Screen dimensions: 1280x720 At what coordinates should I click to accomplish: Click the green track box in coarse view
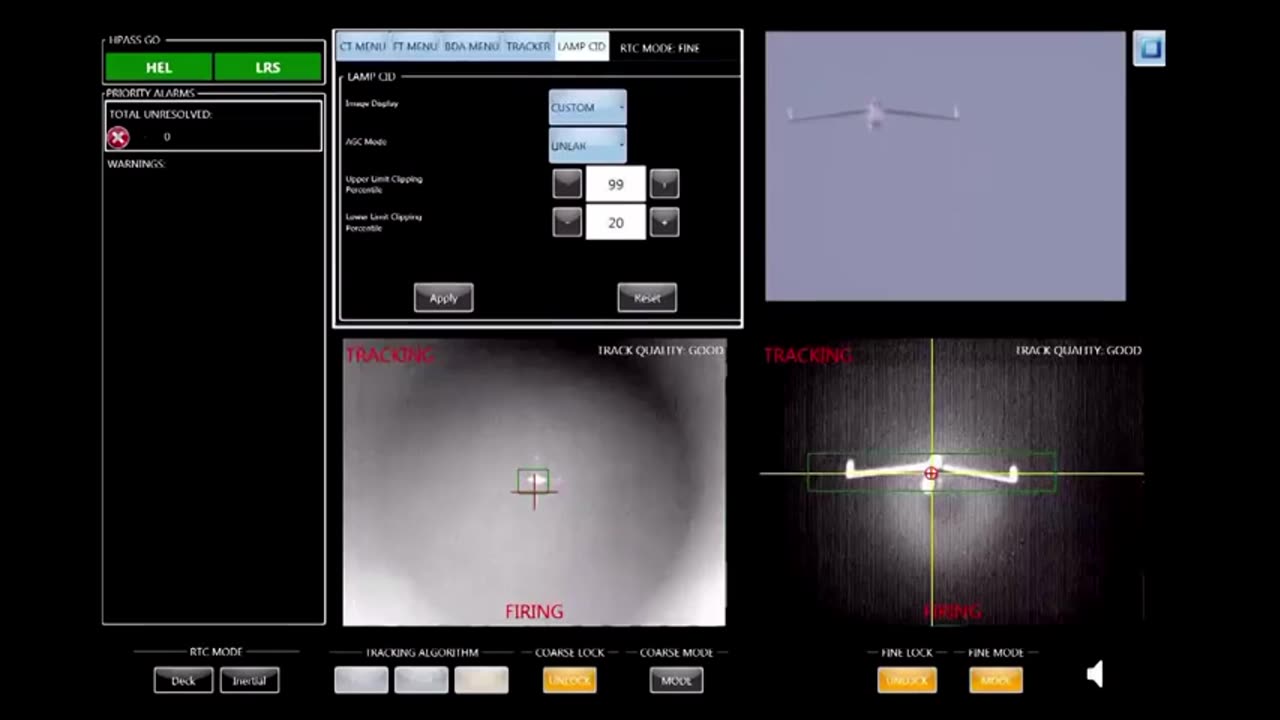[x=533, y=481]
